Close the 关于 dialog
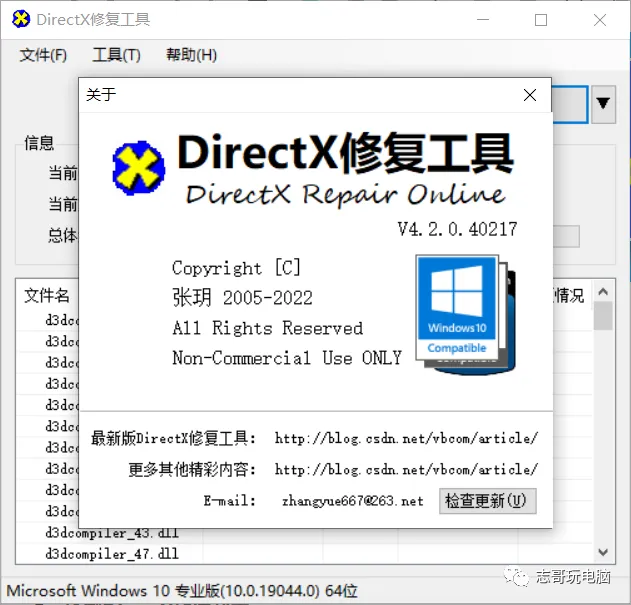This screenshot has height=605, width=631. coord(530,95)
